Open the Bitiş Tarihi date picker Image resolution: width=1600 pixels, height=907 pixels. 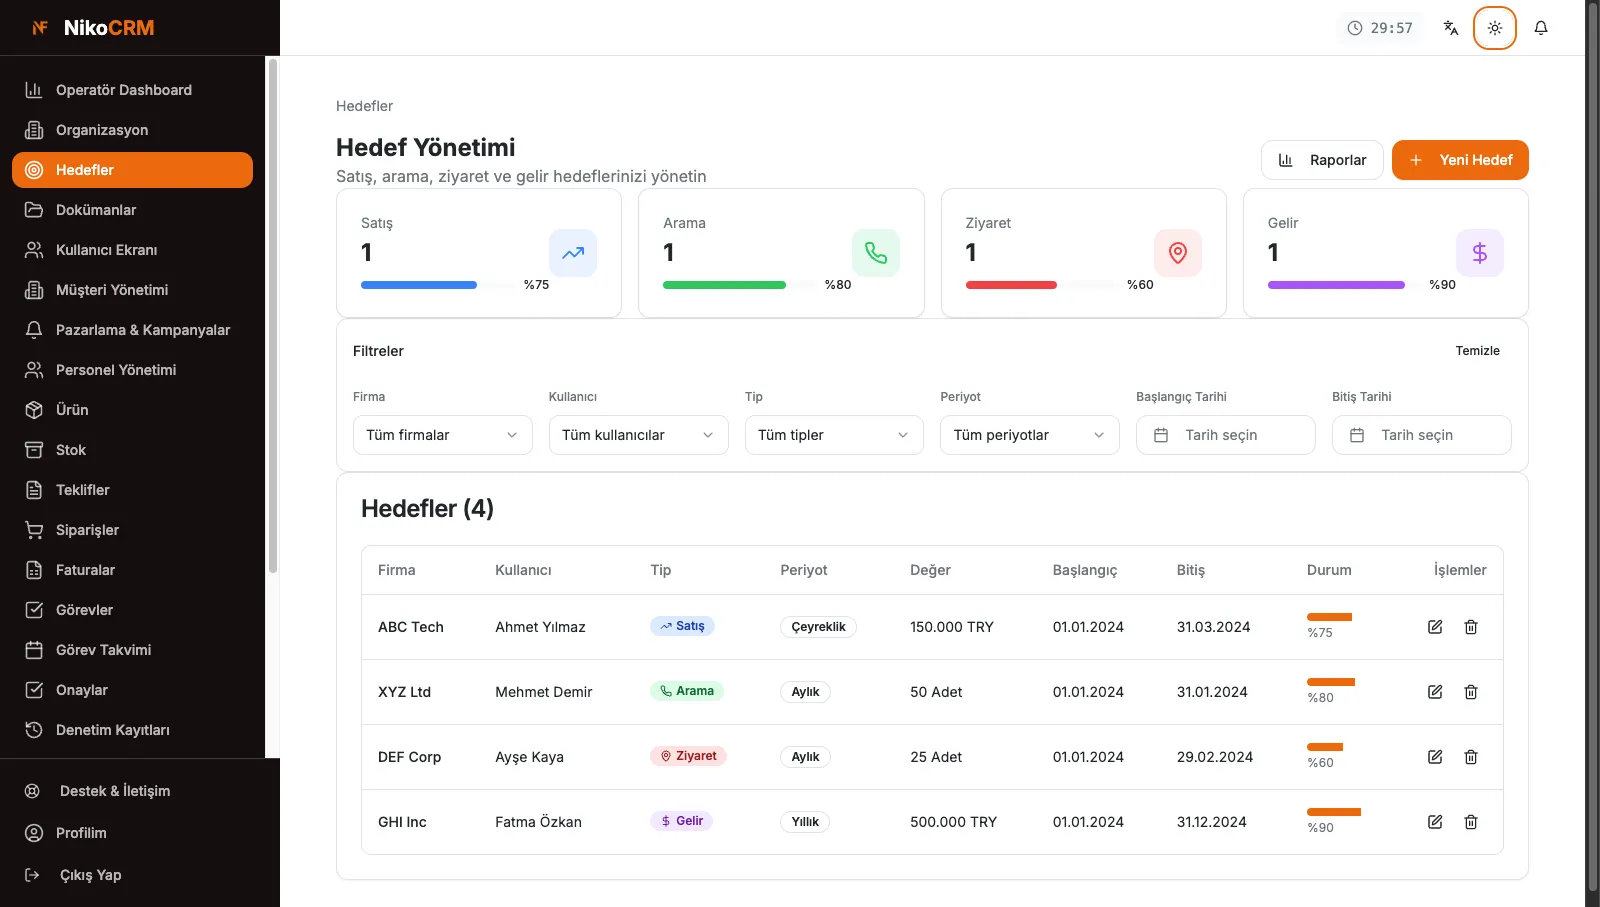1422,435
